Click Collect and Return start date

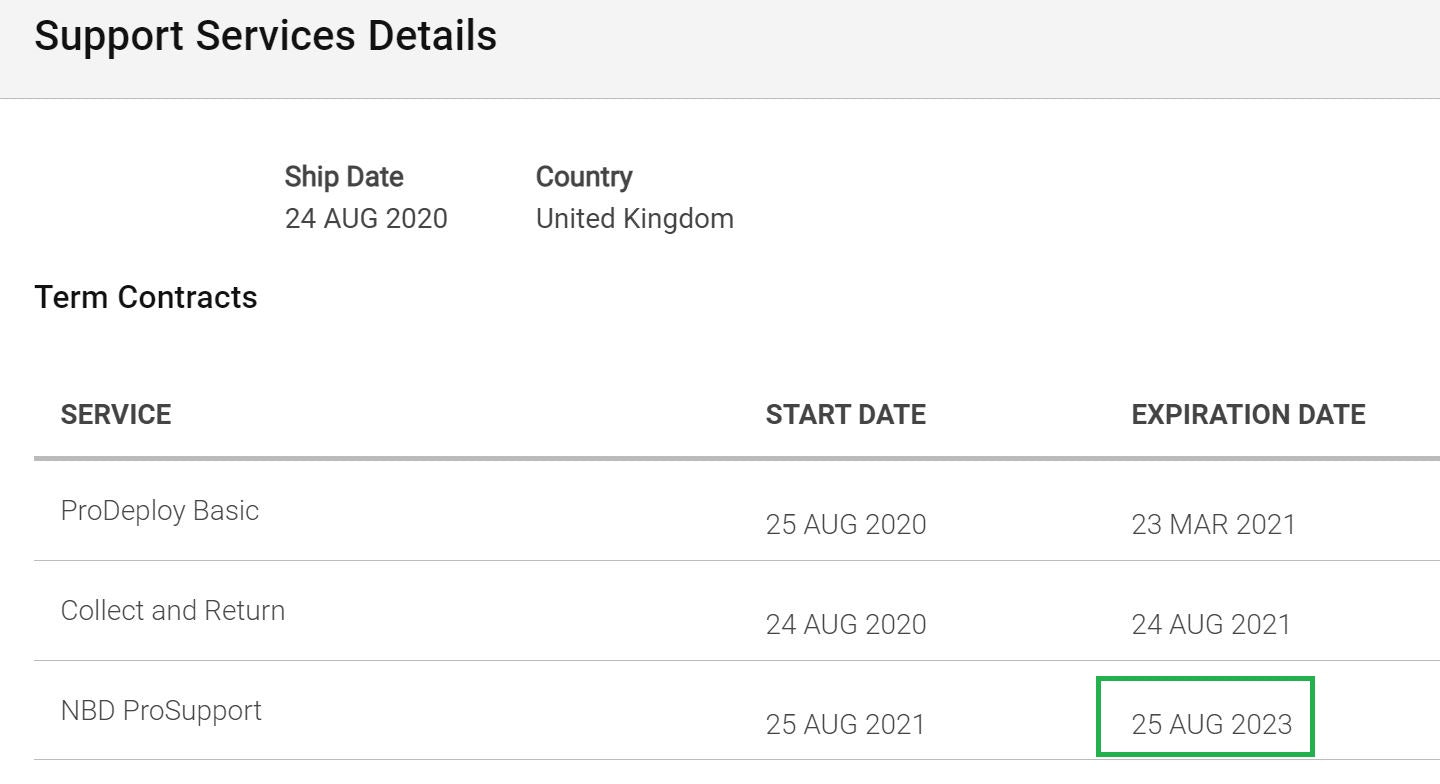click(846, 624)
